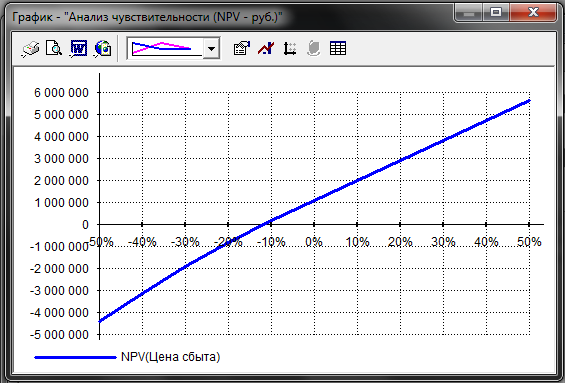Maximize the График window
The width and height of the screenshot is (565, 383).
496,13
